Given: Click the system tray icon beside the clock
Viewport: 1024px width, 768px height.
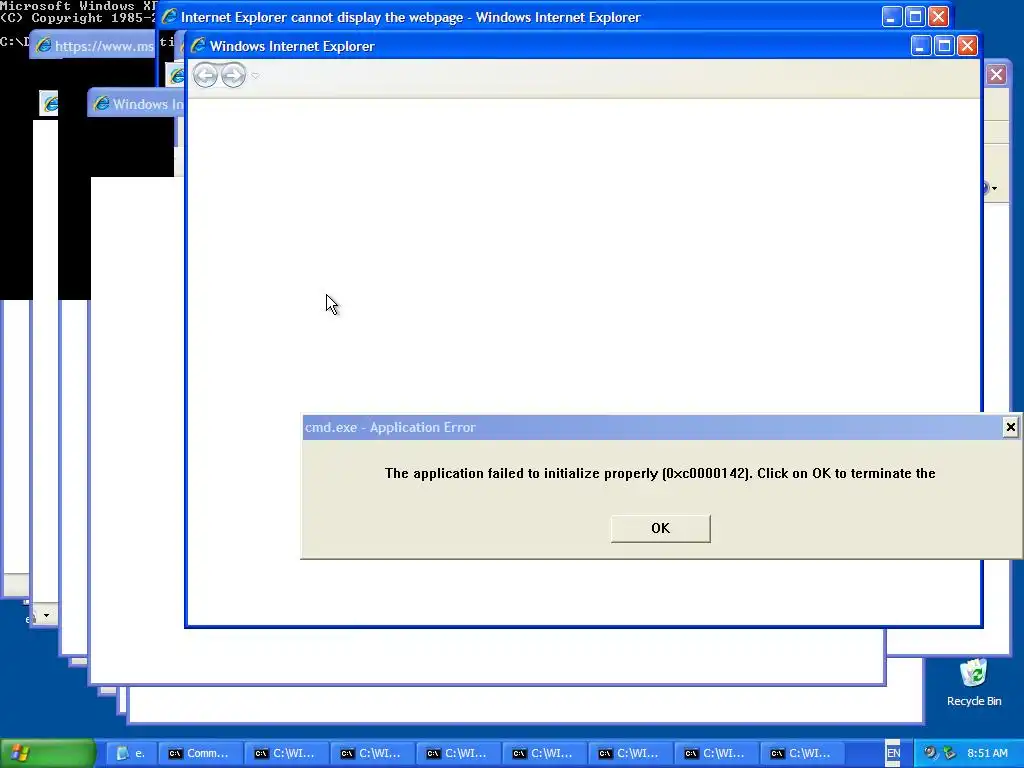Looking at the screenshot, I should click(950, 753).
